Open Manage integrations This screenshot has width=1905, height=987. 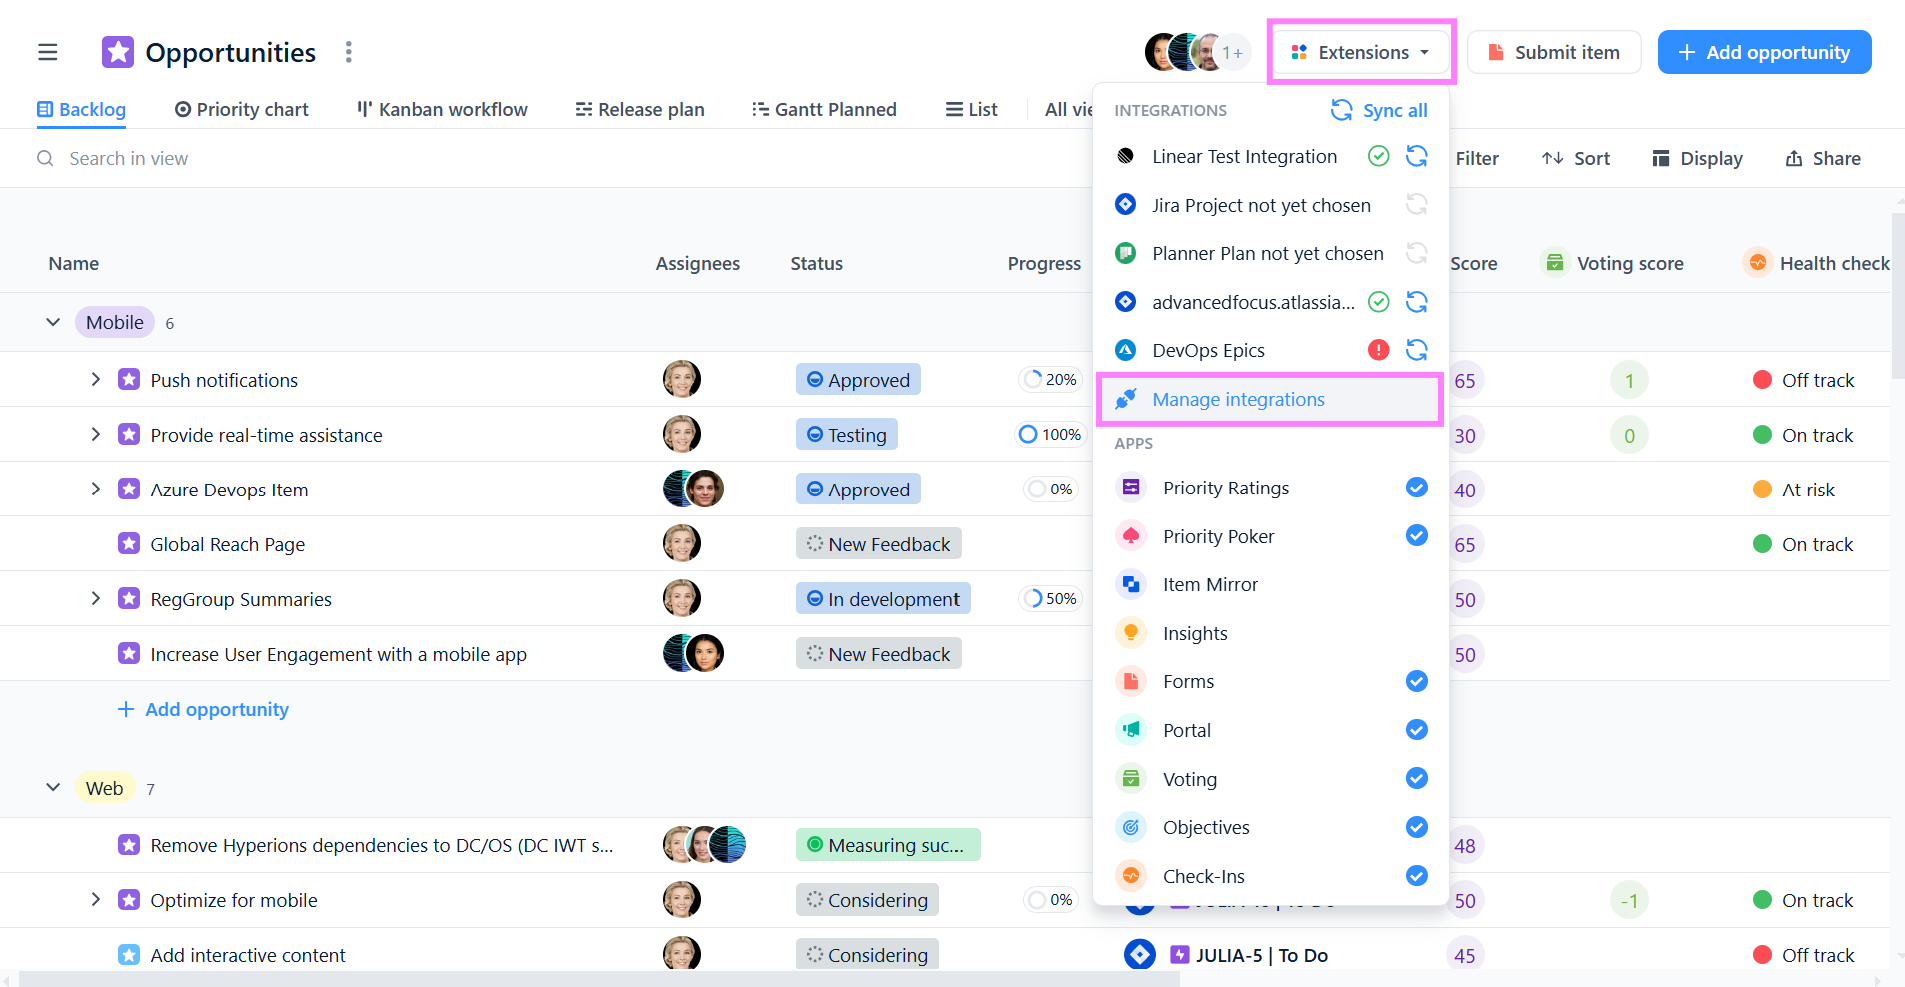tap(1270, 399)
